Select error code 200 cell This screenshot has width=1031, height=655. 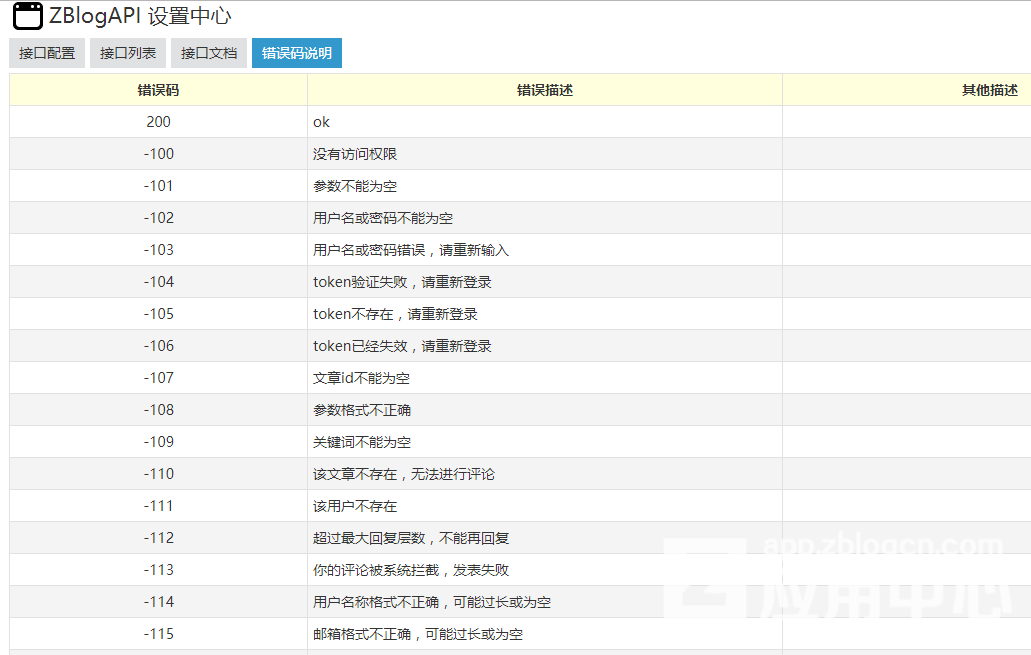tap(158, 122)
